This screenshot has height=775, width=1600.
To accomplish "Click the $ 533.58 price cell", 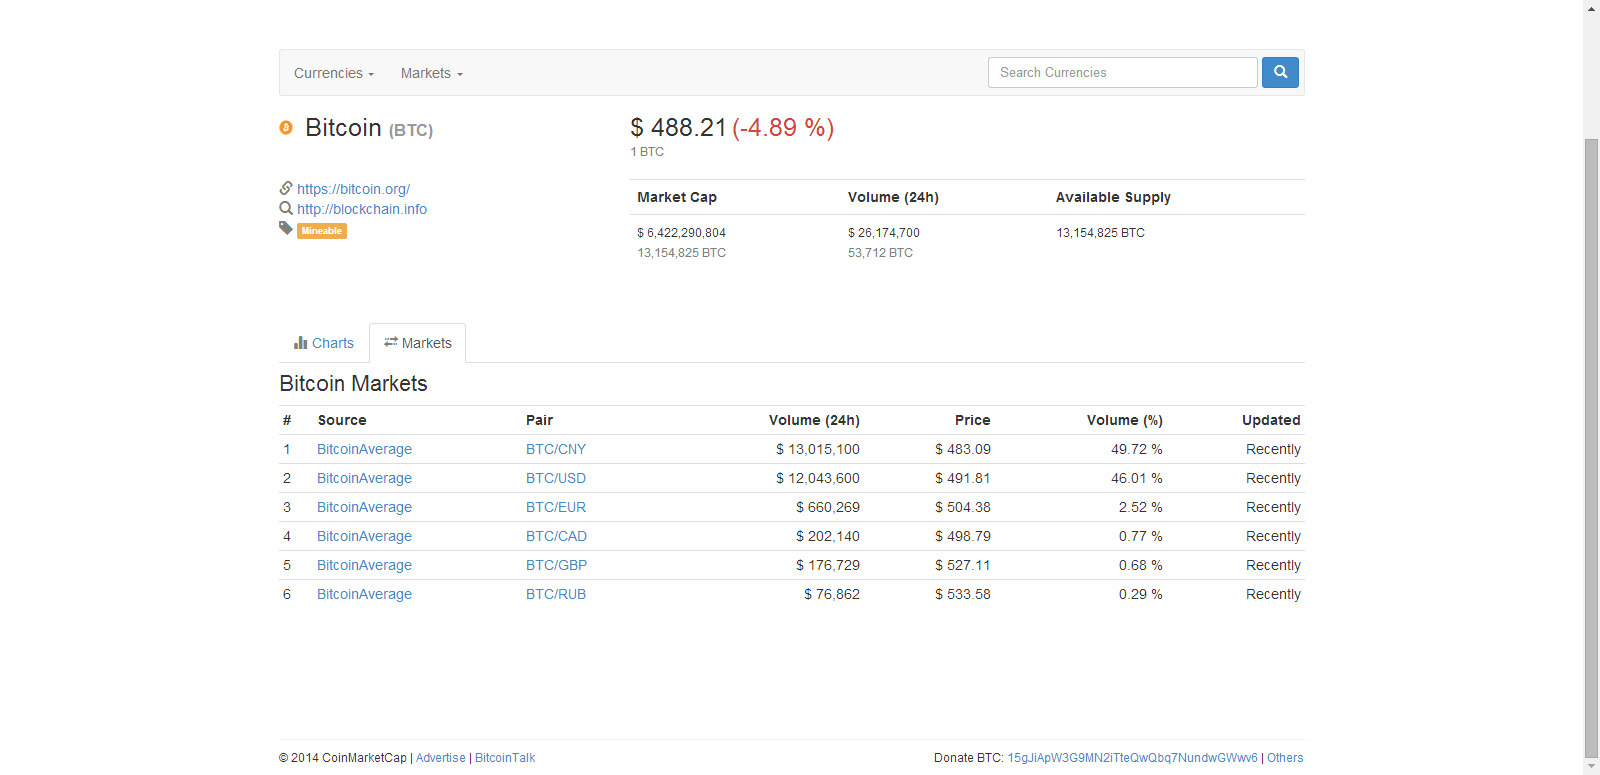I will [x=963, y=594].
